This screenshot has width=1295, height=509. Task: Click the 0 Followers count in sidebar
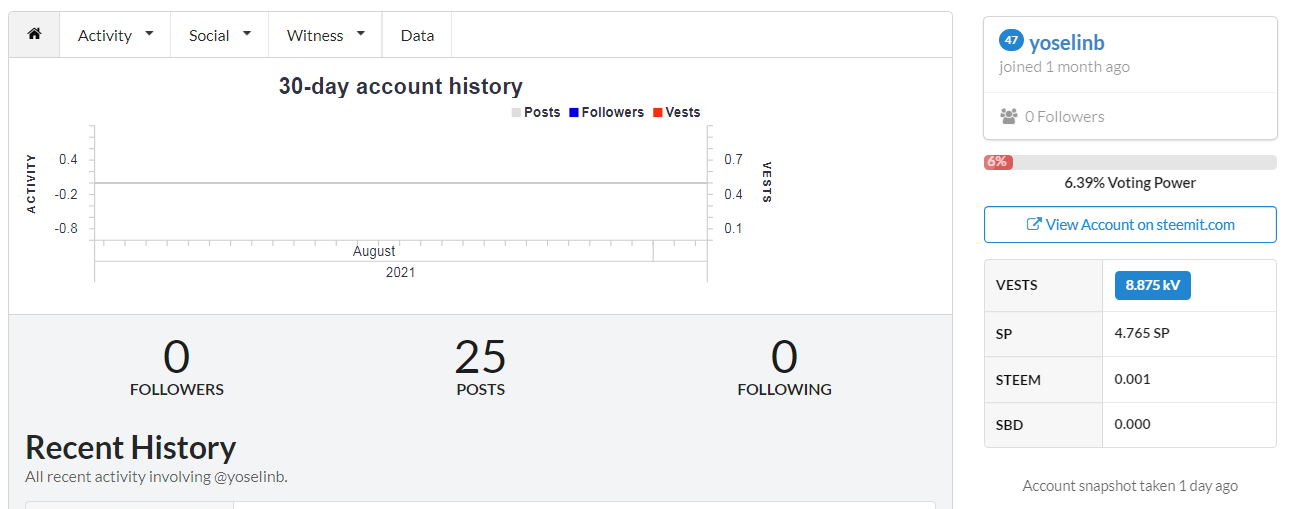[x=1064, y=116]
